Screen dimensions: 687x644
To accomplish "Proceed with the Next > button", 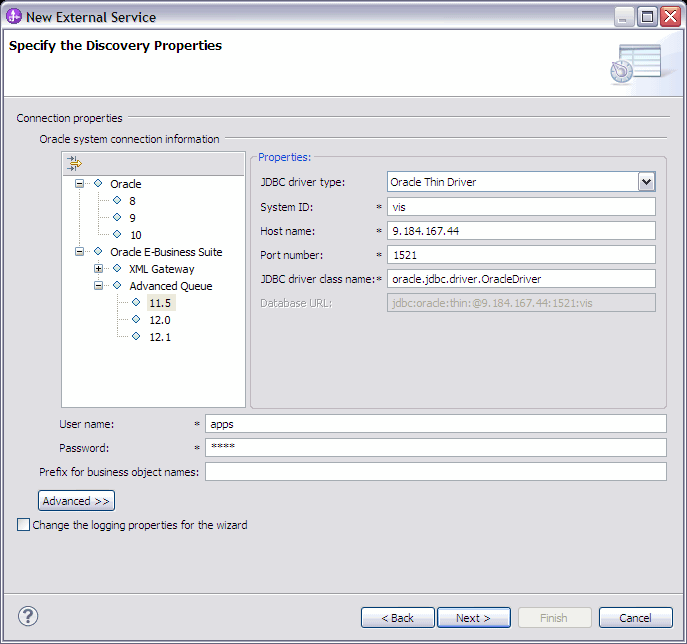I will click(x=474, y=618).
